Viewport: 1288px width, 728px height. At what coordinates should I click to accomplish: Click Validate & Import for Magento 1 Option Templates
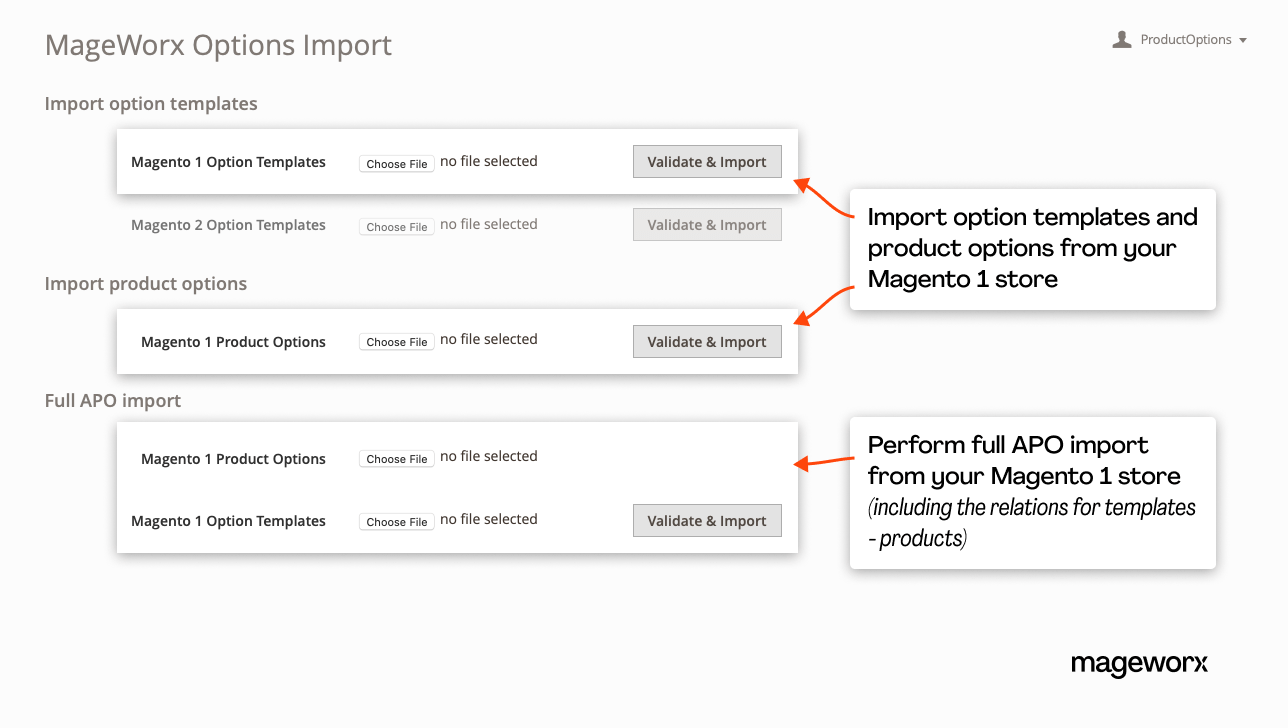click(x=707, y=161)
